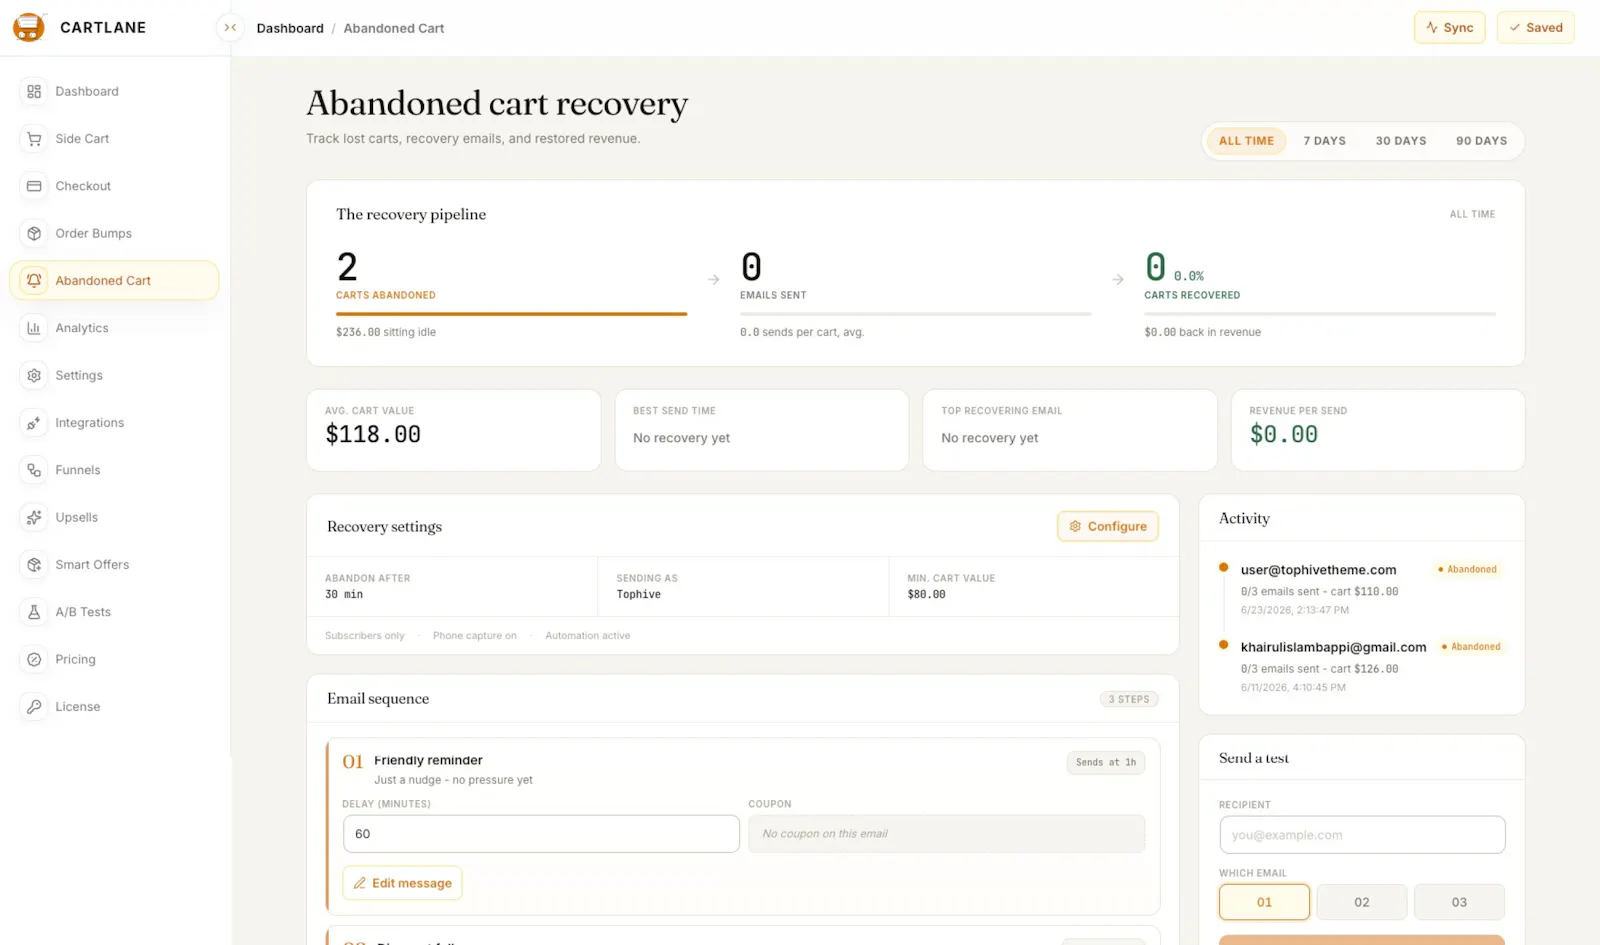Click the Delay minutes field showing 60

coord(541,834)
